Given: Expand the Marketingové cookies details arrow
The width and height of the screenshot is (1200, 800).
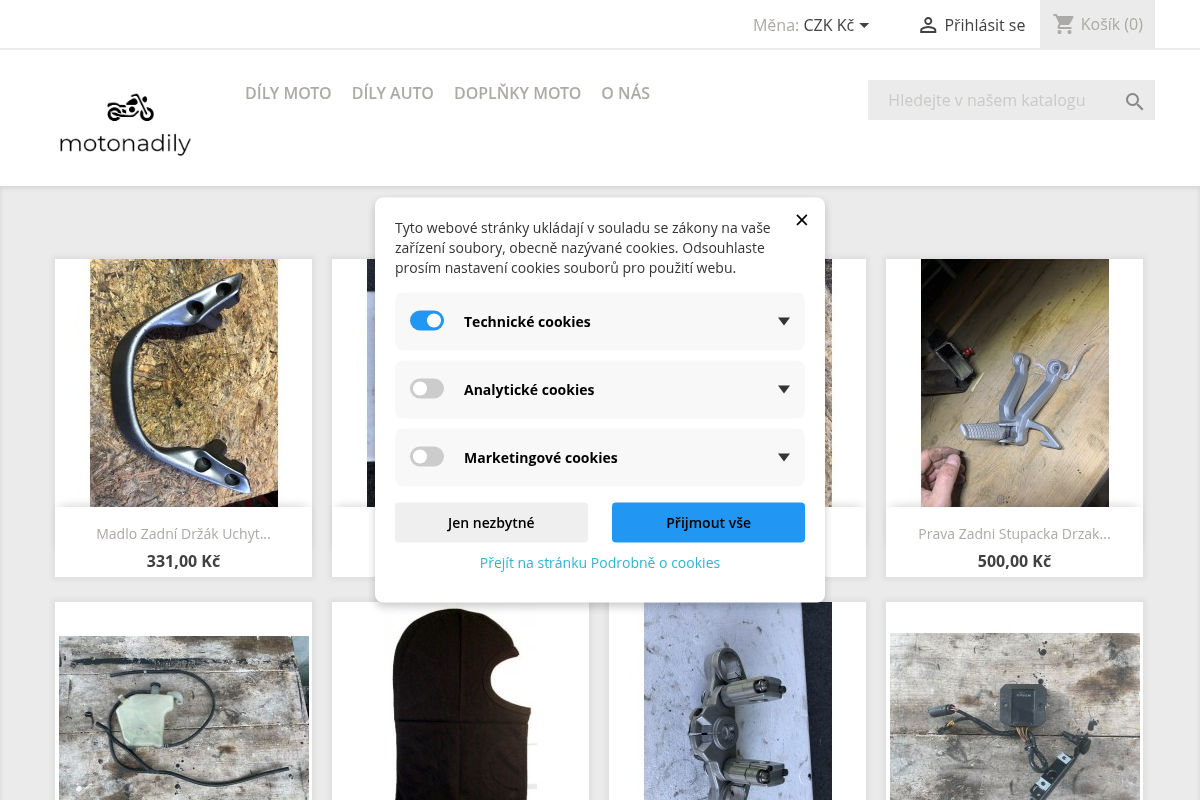Looking at the screenshot, I should [x=784, y=457].
